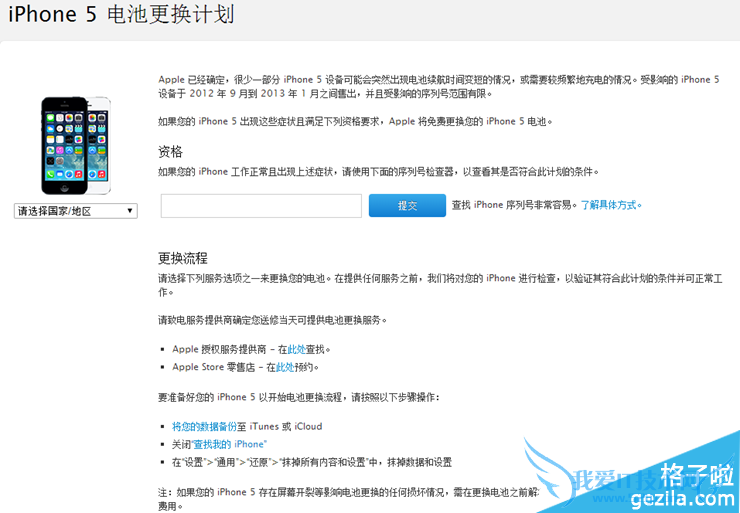Click the line beginning 请致电服务提供商确定
Viewport: 740px width, 513px height.
coord(272,320)
